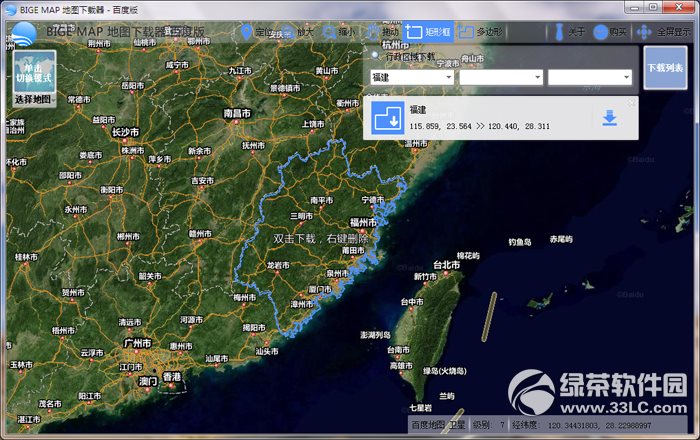Click the 三明市 label on the map
The image size is (700, 440).
pyautogui.click(x=301, y=216)
